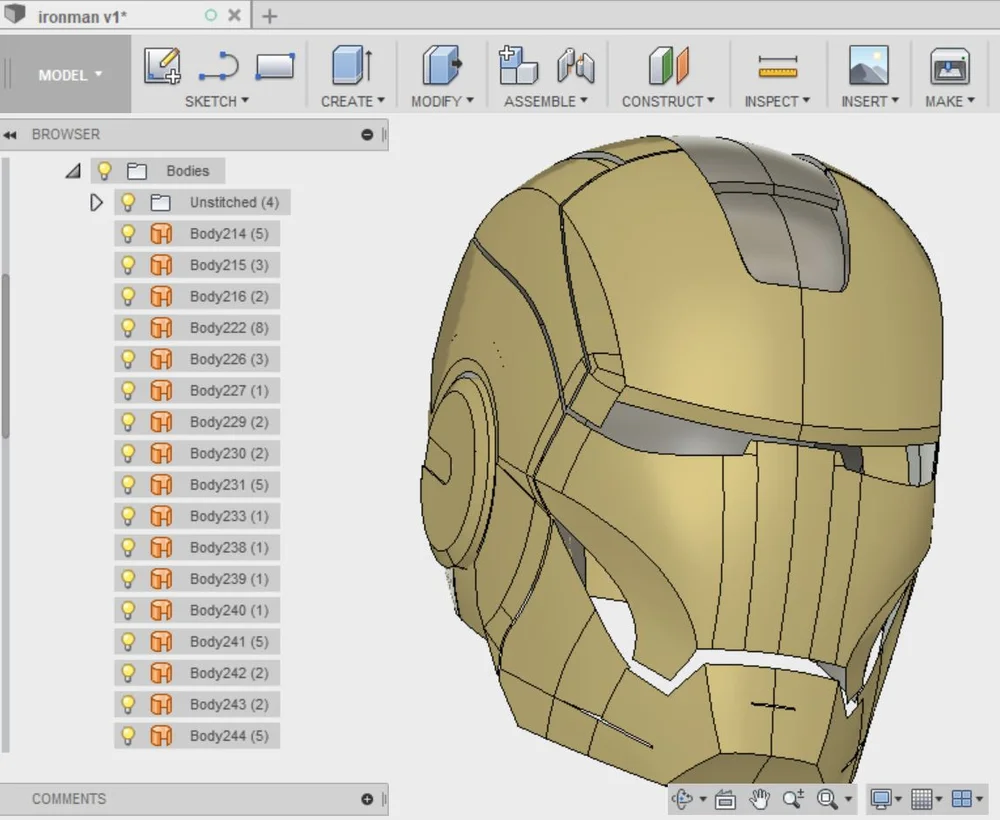
Task: Open the MODEL workspace dropdown
Action: tap(70, 75)
